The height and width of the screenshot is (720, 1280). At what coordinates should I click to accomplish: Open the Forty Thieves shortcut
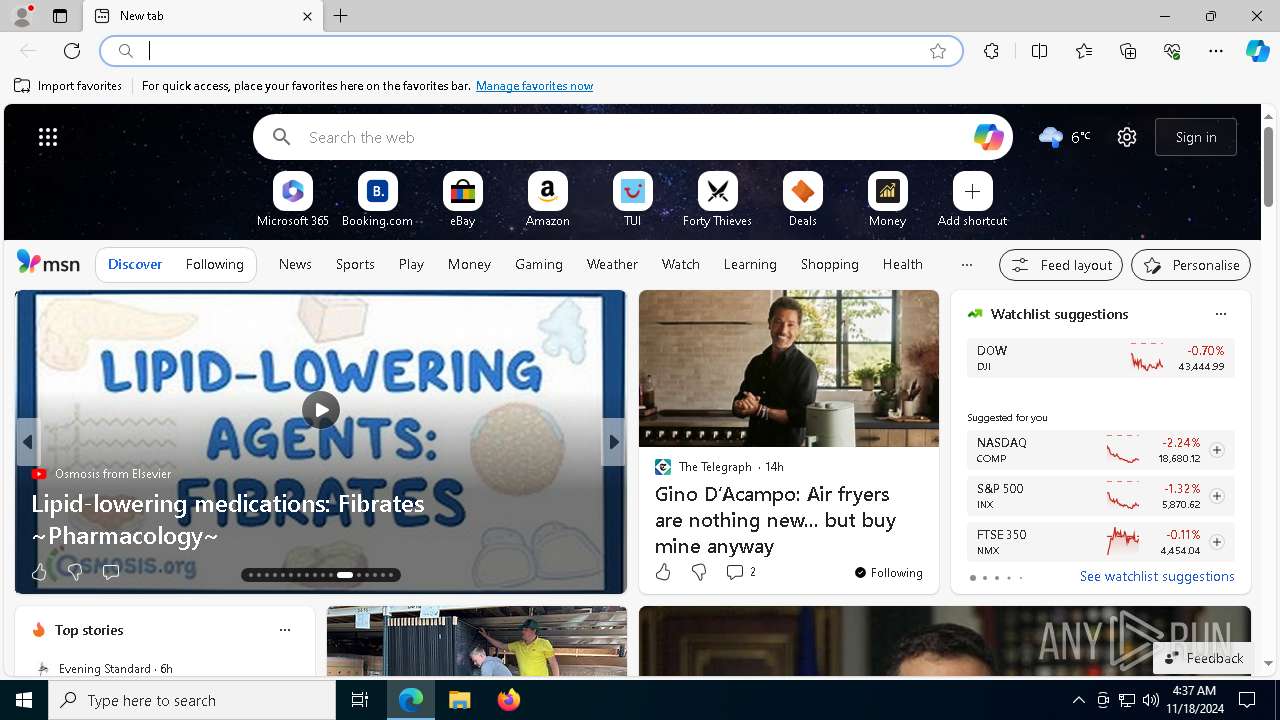click(x=717, y=200)
